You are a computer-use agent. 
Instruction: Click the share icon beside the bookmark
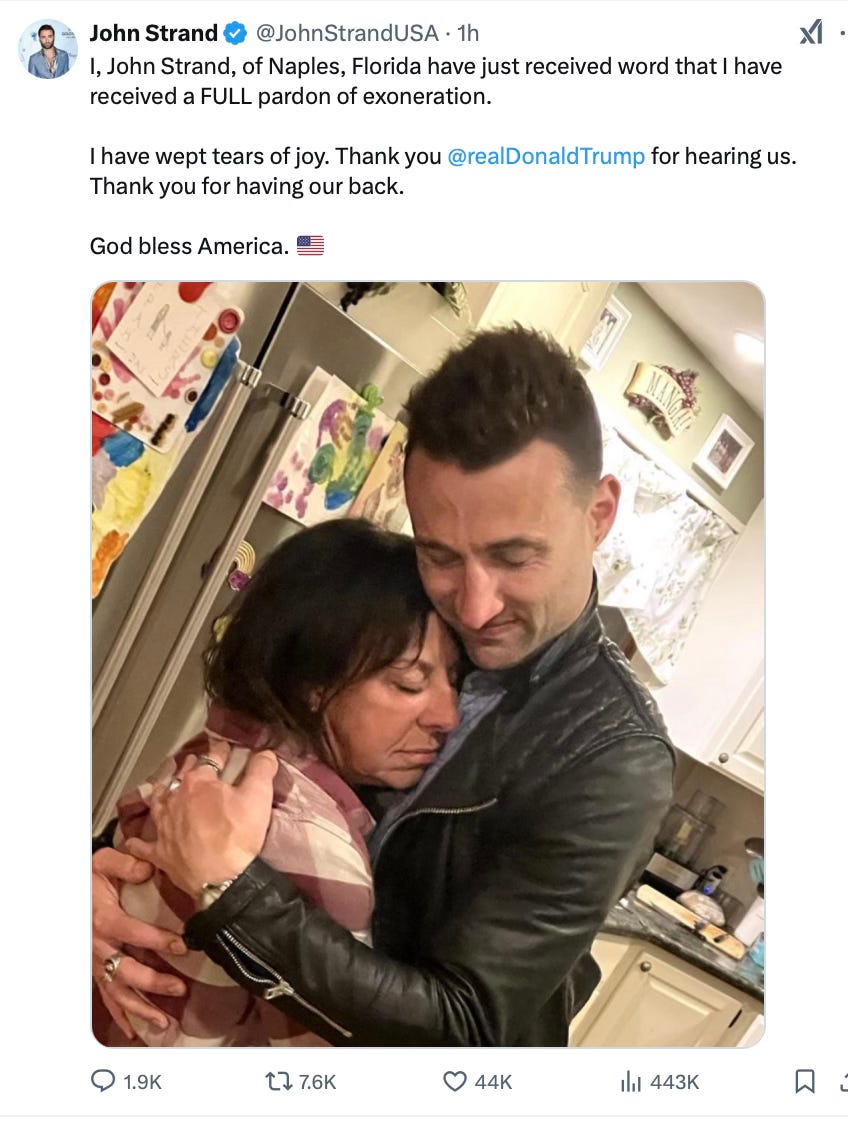(x=844, y=1080)
